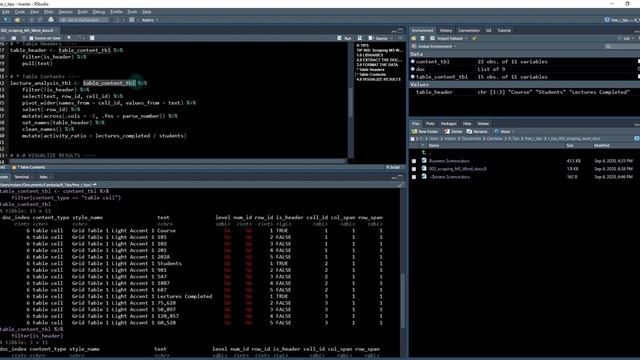Check the box for 002_scraping_MS_Word_docx.R

[x=414, y=169]
